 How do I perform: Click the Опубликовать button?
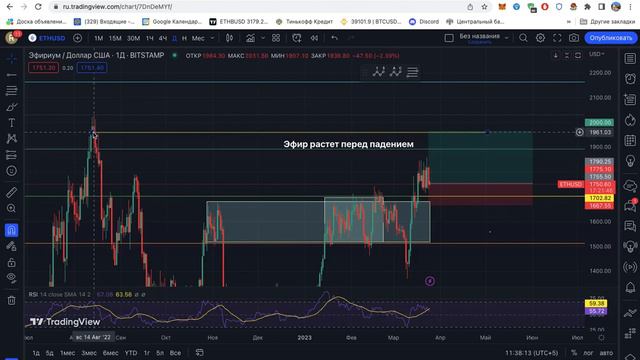(x=611, y=38)
